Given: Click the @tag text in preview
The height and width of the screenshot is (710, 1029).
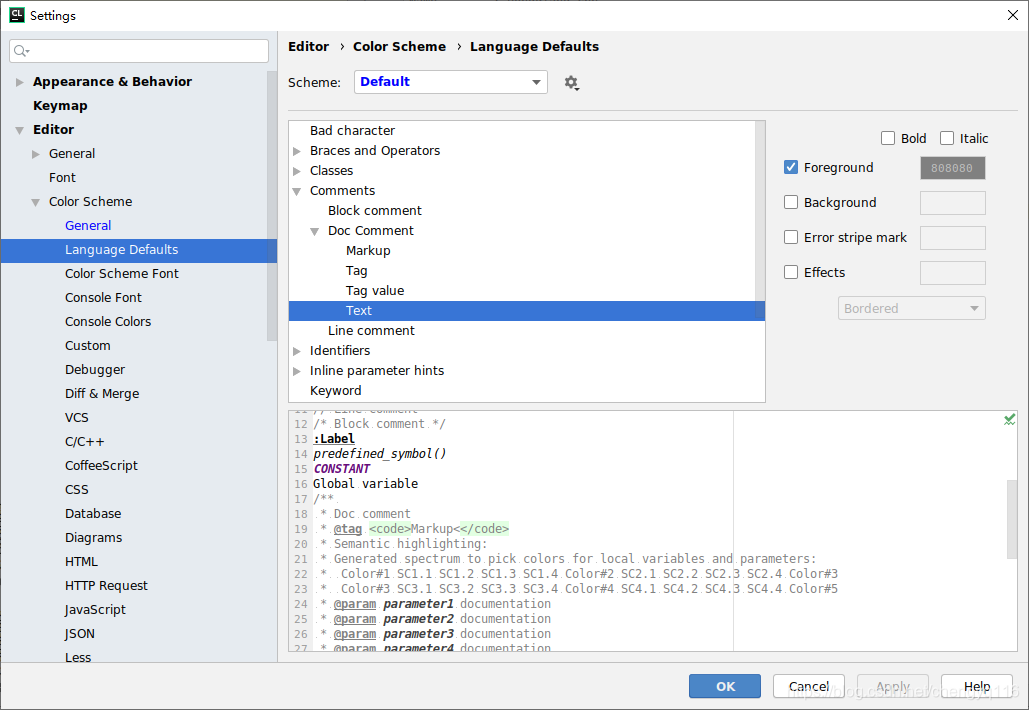Looking at the screenshot, I should 348,529.
